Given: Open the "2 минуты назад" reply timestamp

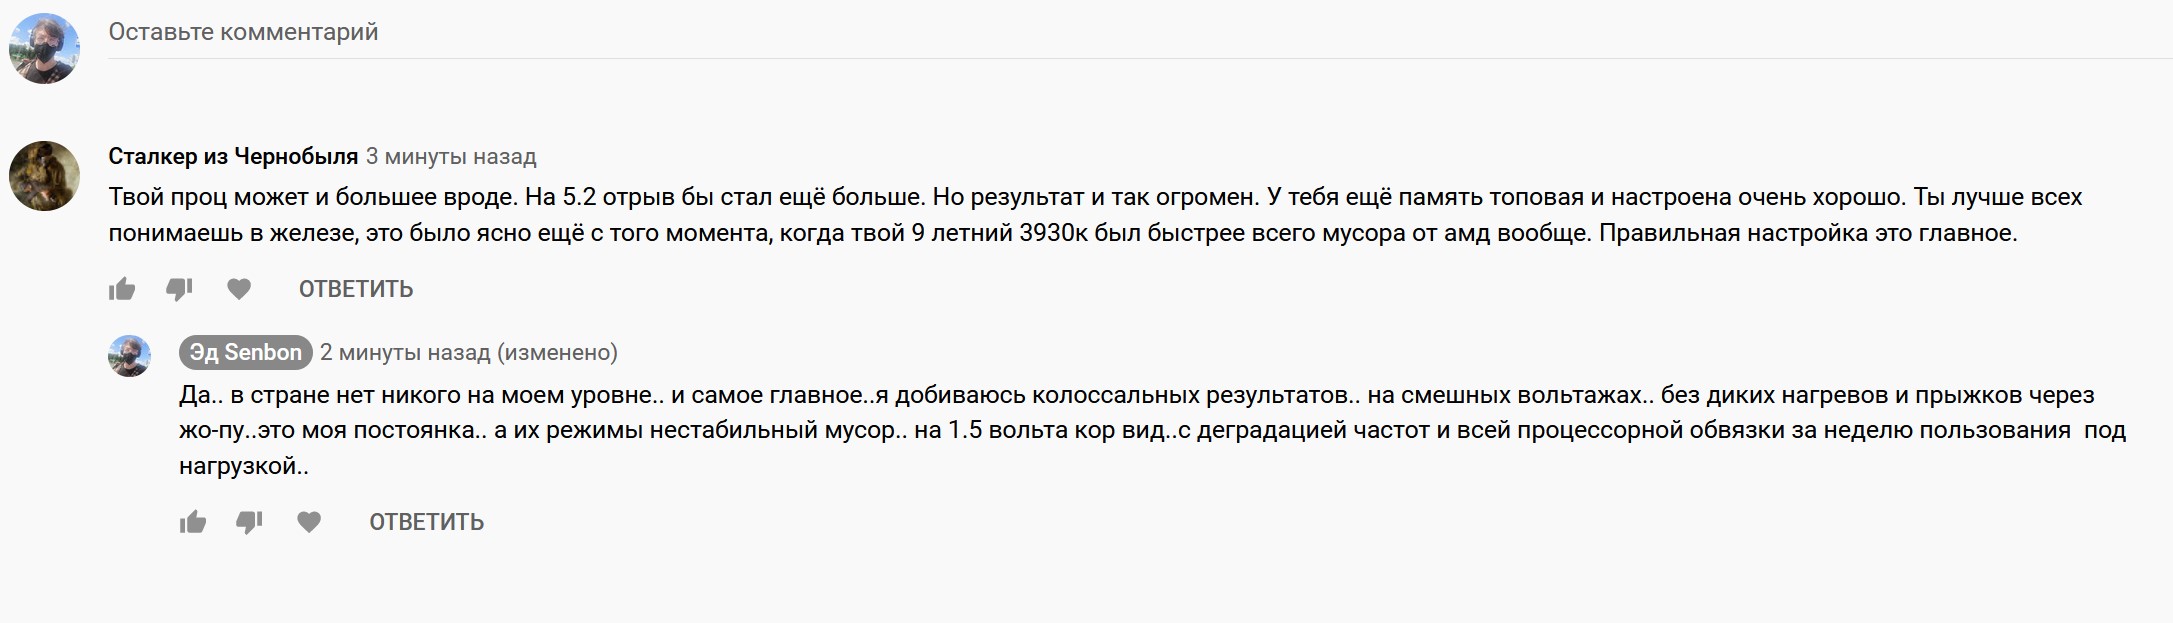Looking at the screenshot, I should [405, 352].
